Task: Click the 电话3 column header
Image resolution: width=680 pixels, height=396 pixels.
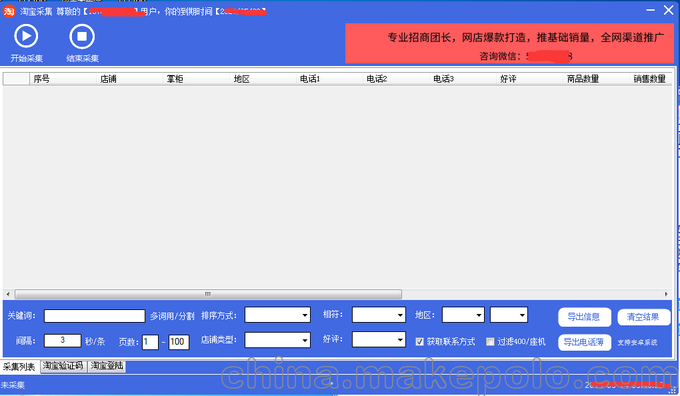Action: (x=463, y=79)
